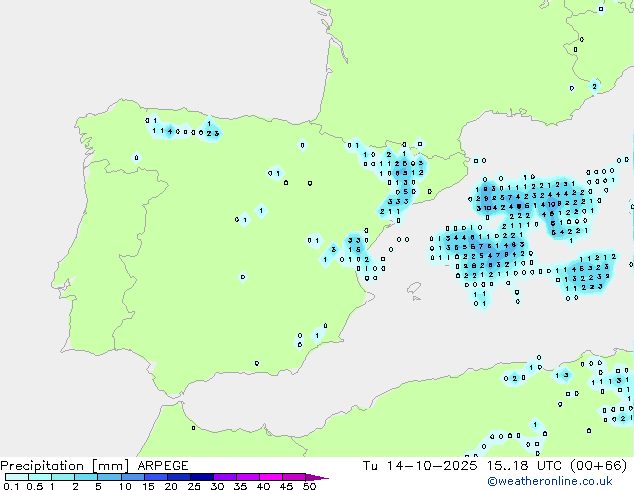Click the "50" value under the scale
This screenshot has height=490, width=634.
coord(309,486)
